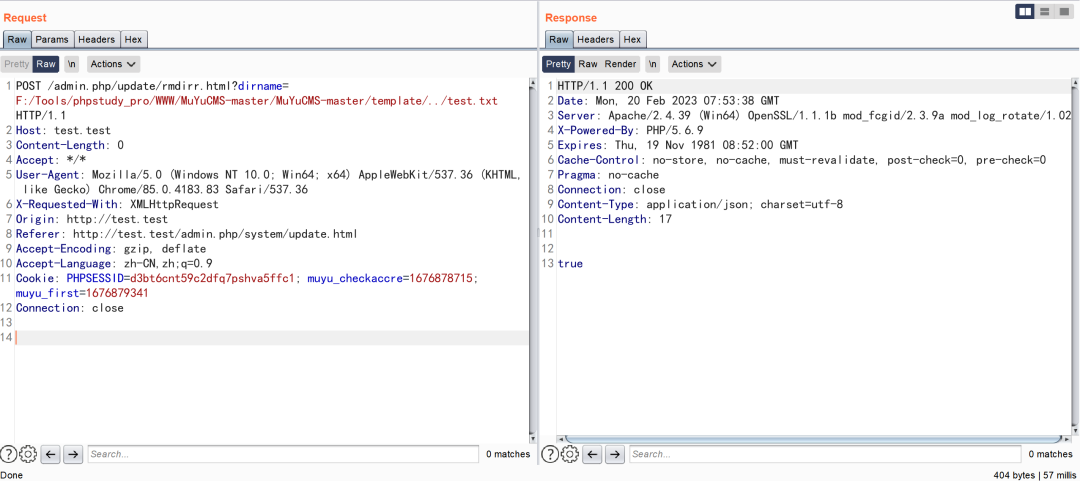Click the Accept-Encoding header line
Screen dimensions: 1080x481
point(111,249)
